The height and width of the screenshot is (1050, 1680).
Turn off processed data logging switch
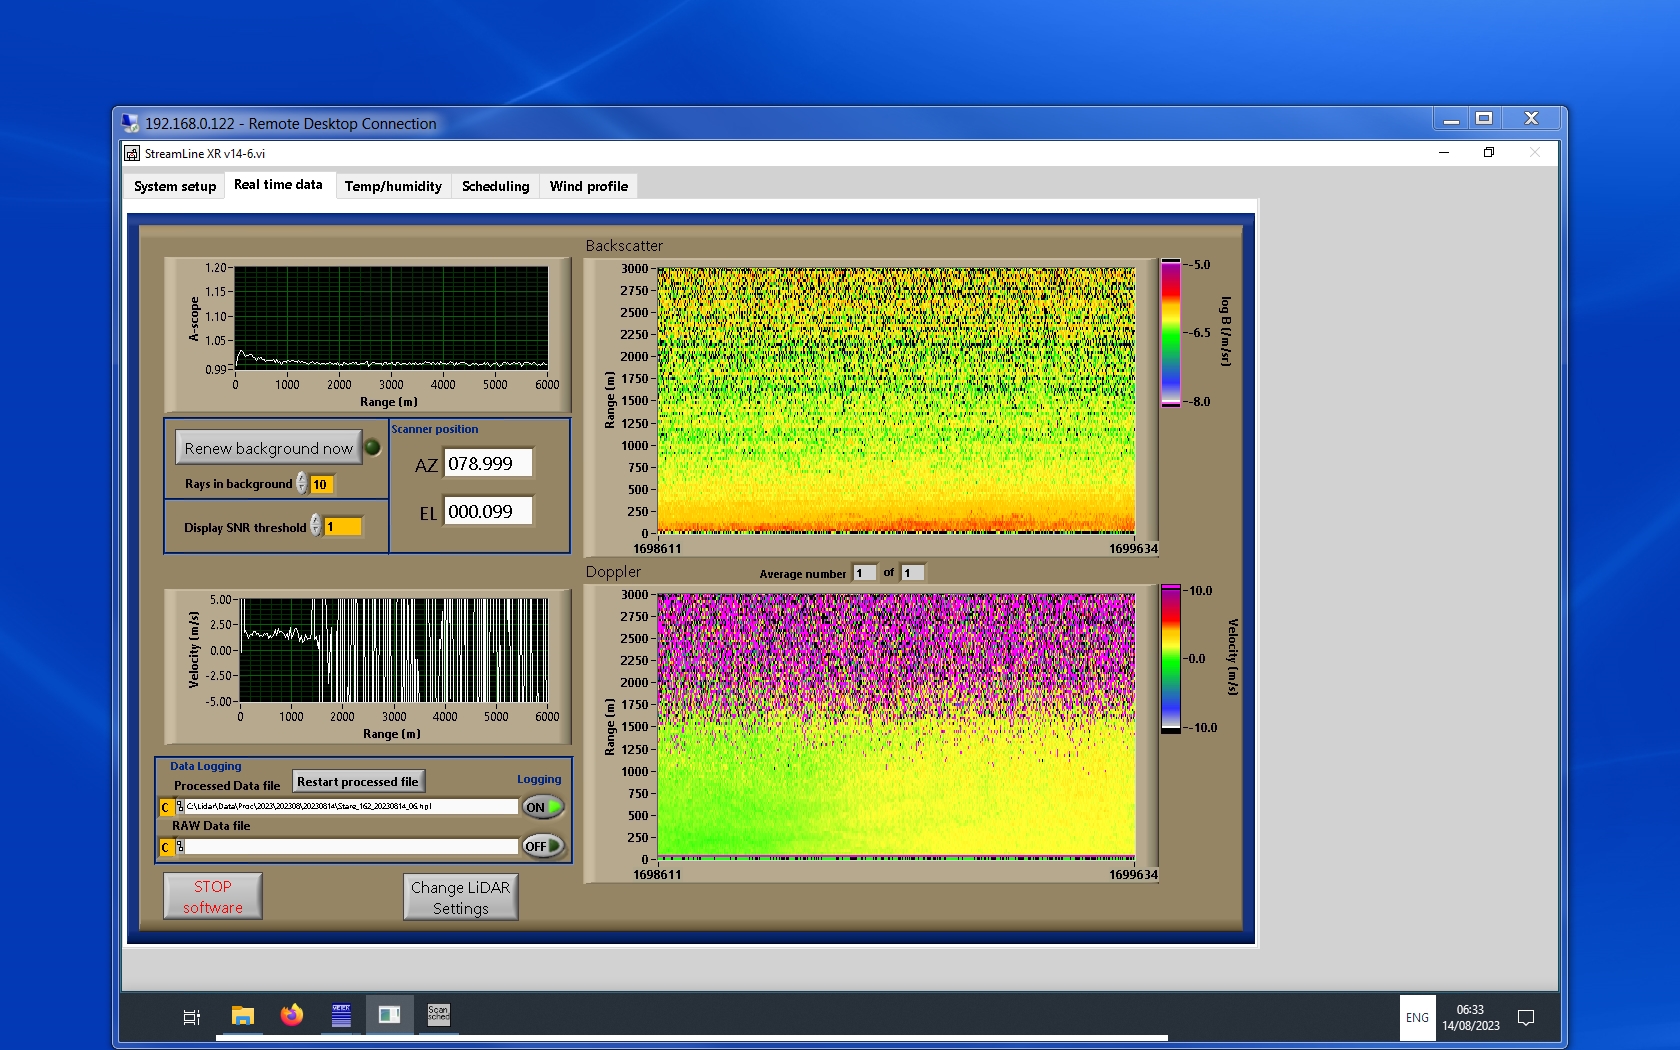543,807
